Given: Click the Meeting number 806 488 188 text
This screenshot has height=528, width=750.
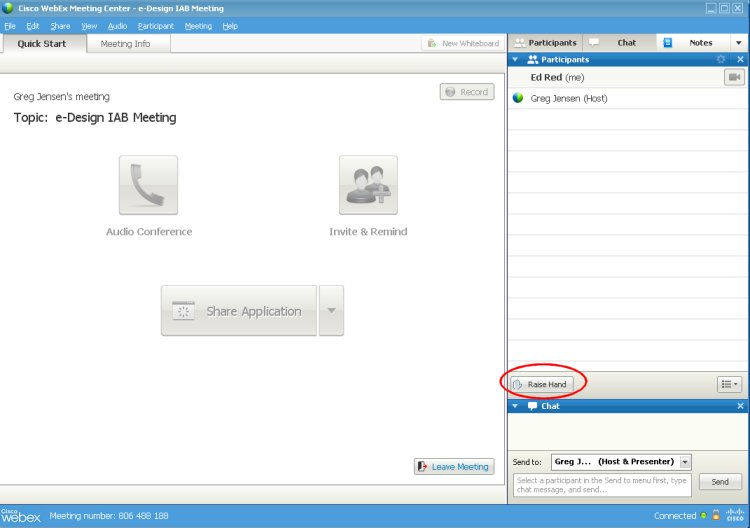Looking at the screenshot, I should (109, 516).
